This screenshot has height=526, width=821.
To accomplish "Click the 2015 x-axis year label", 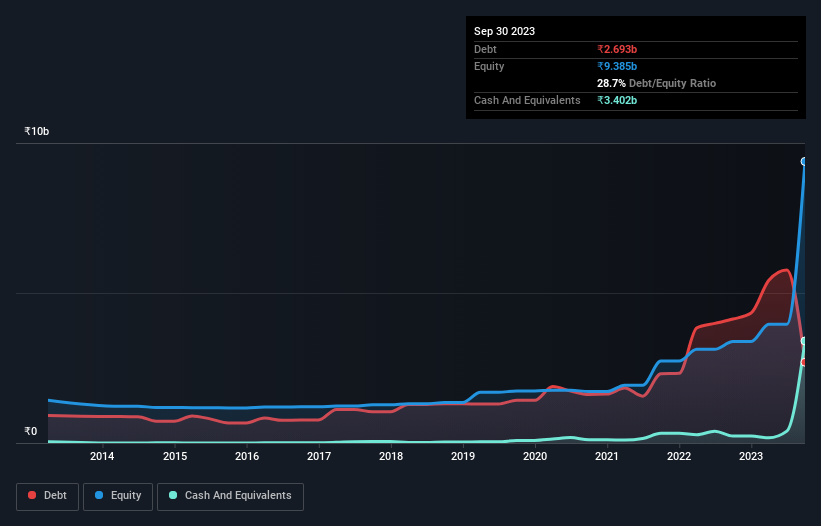I will click(x=175, y=456).
